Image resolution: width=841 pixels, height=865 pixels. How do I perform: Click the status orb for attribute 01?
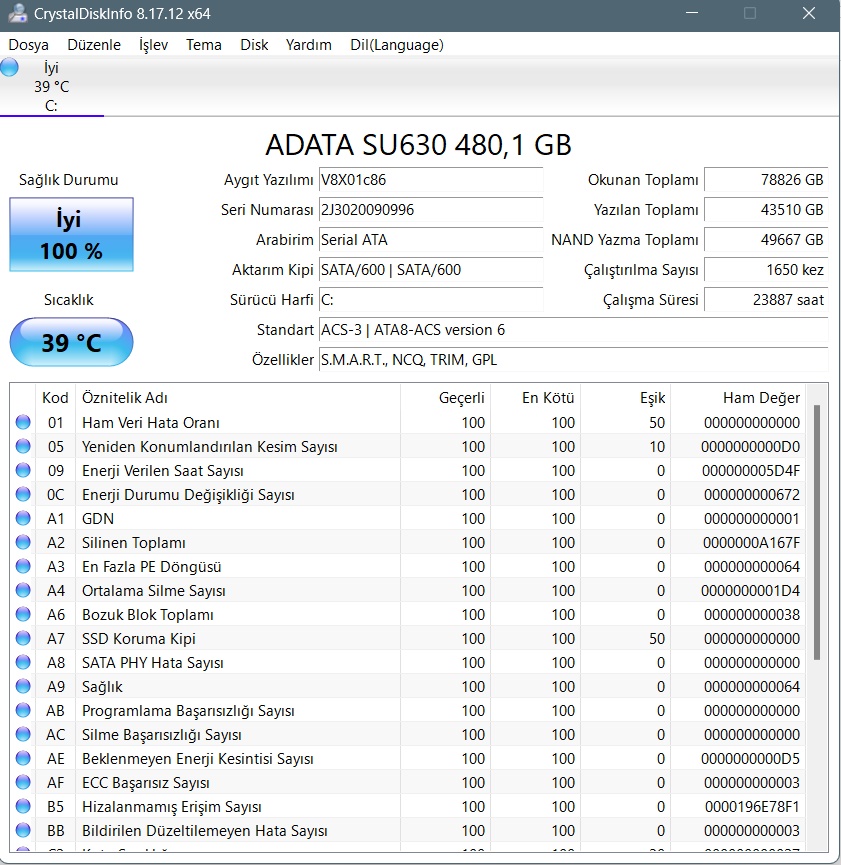click(23, 422)
